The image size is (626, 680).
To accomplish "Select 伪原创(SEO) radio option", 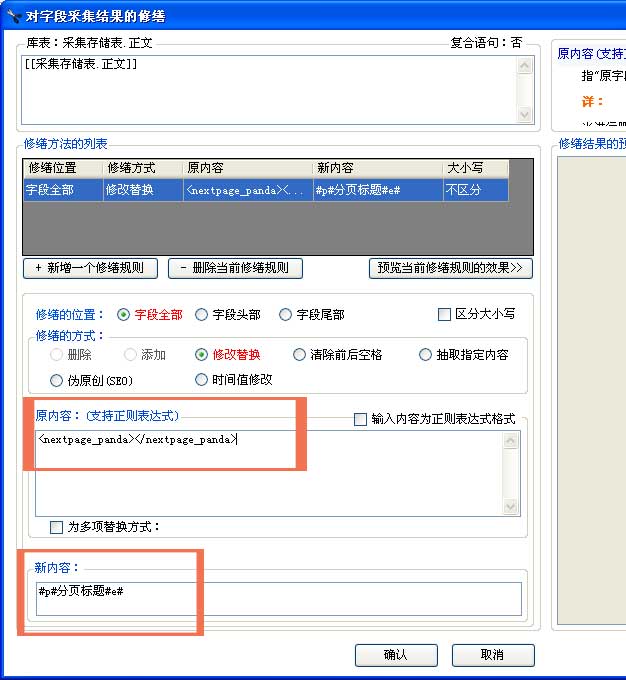I will click(57, 380).
